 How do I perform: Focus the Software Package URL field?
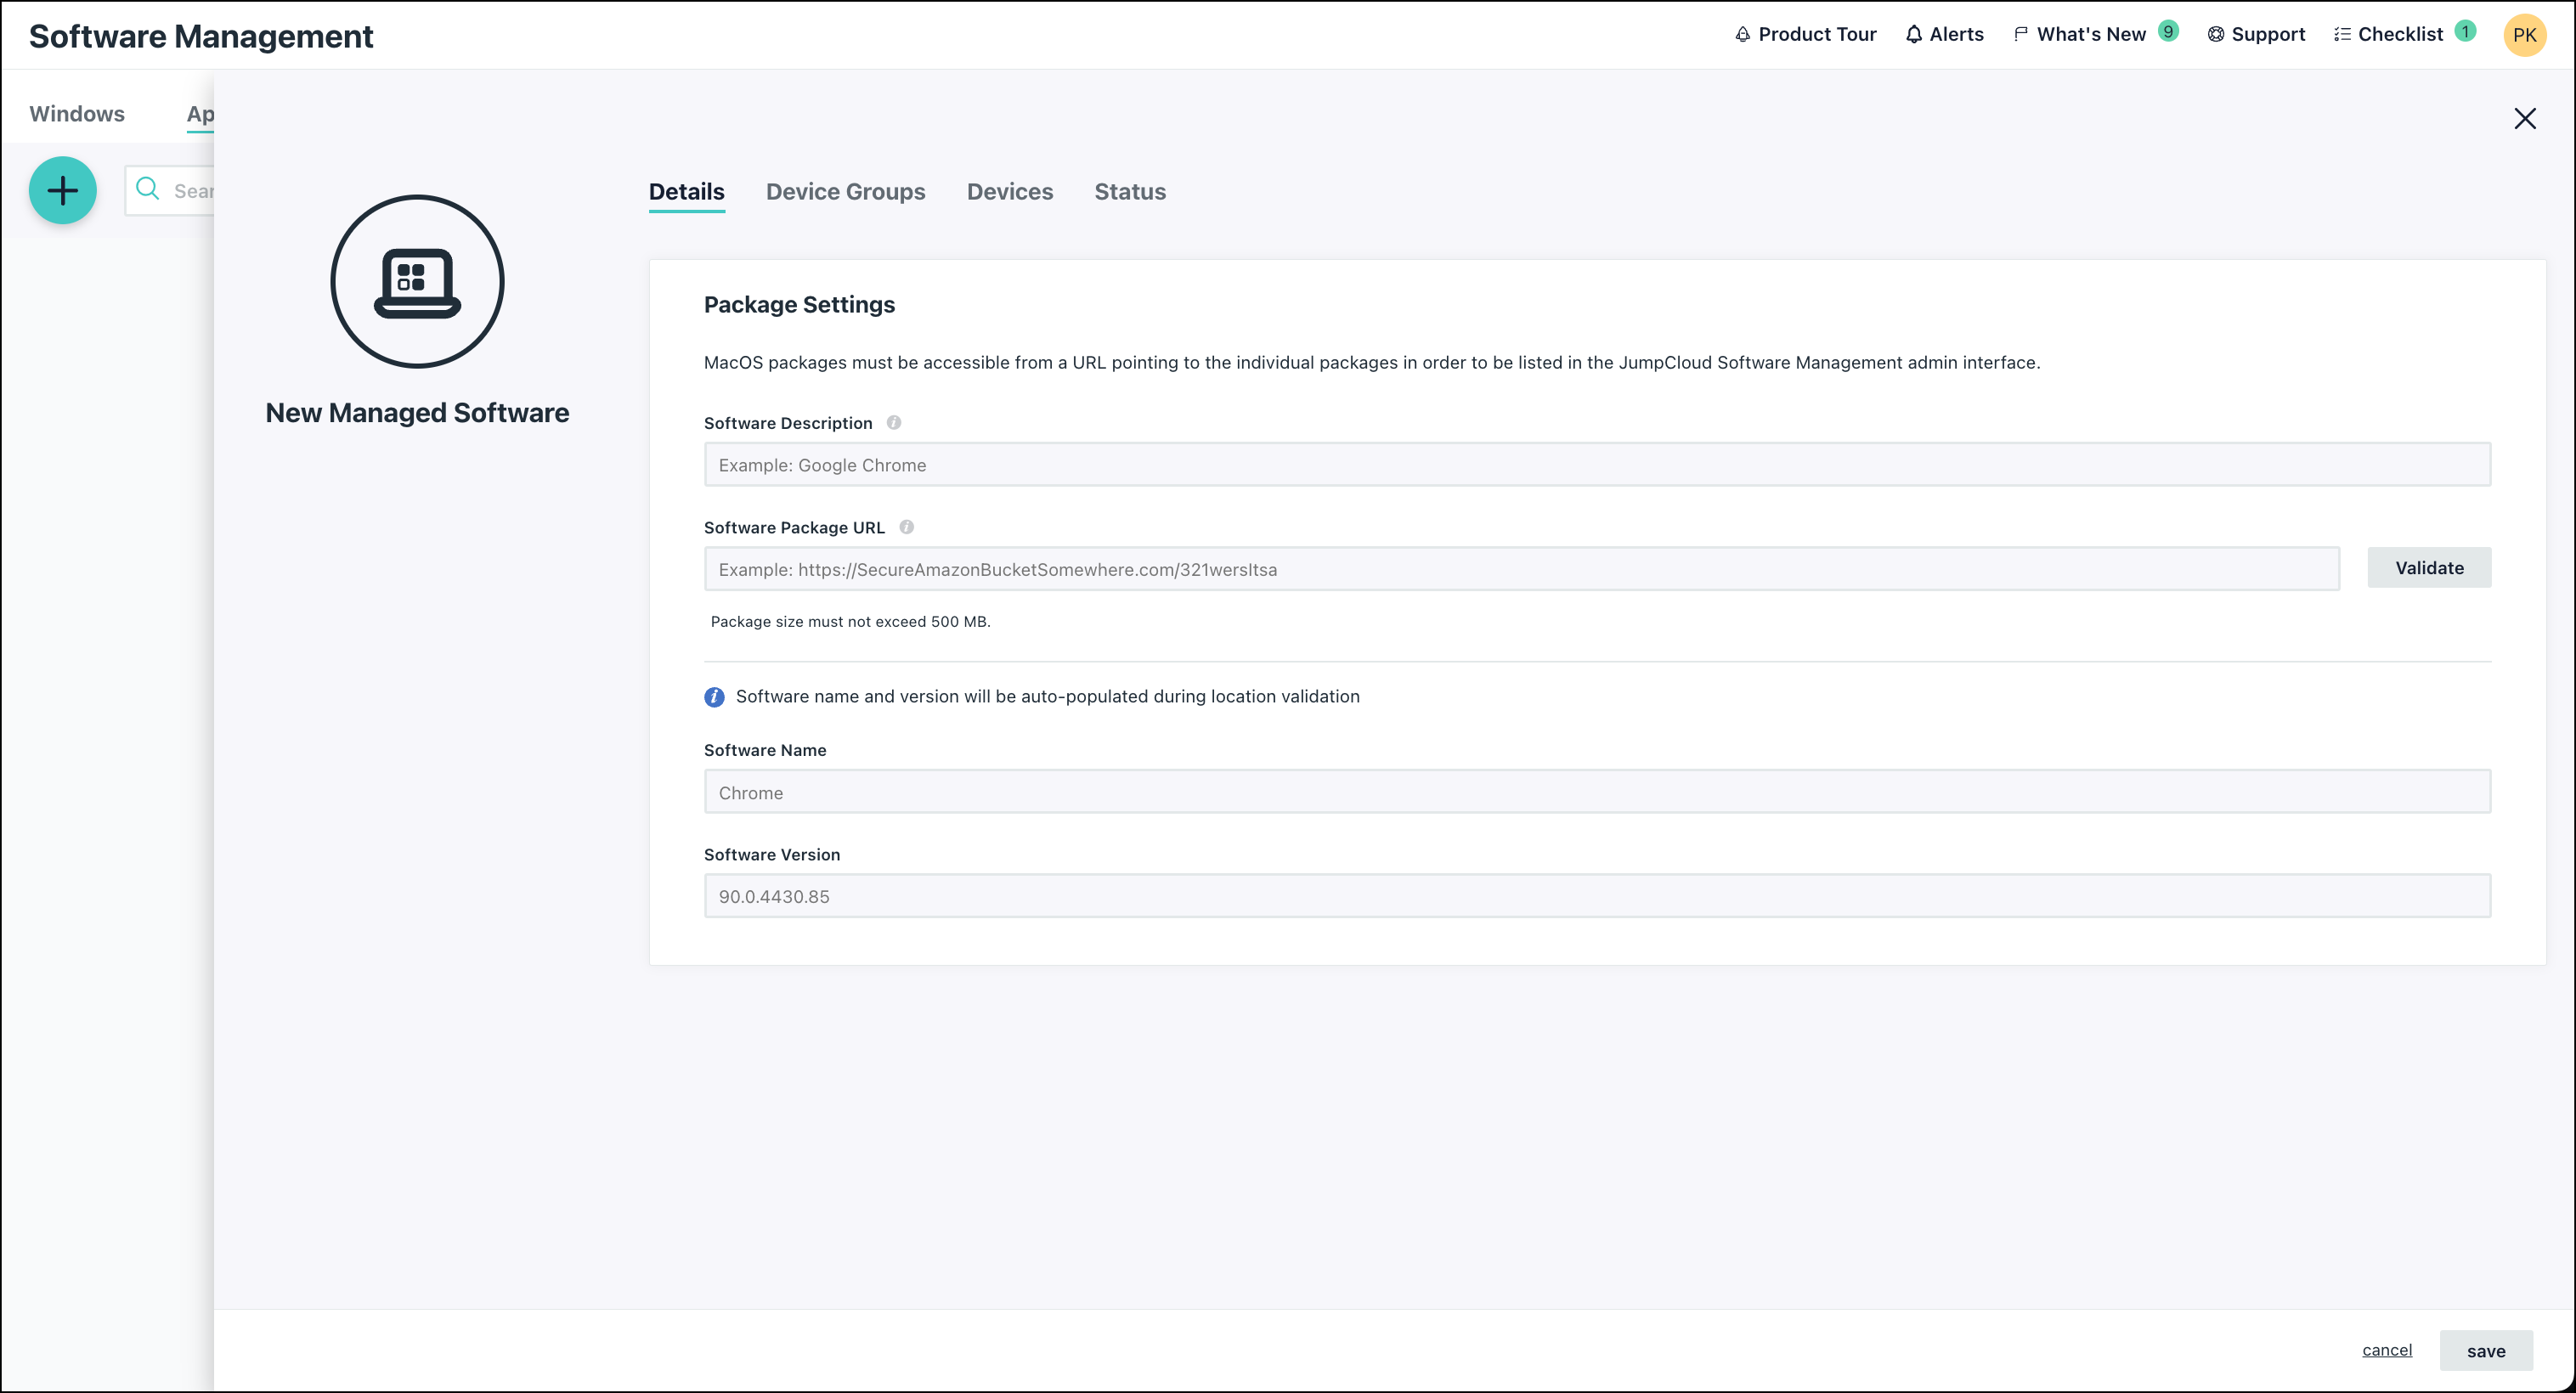[x=1520, y=569]
